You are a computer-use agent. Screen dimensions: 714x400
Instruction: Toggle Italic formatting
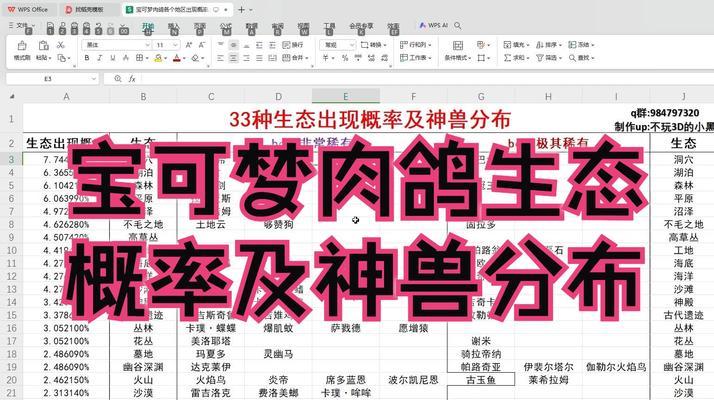100,58
